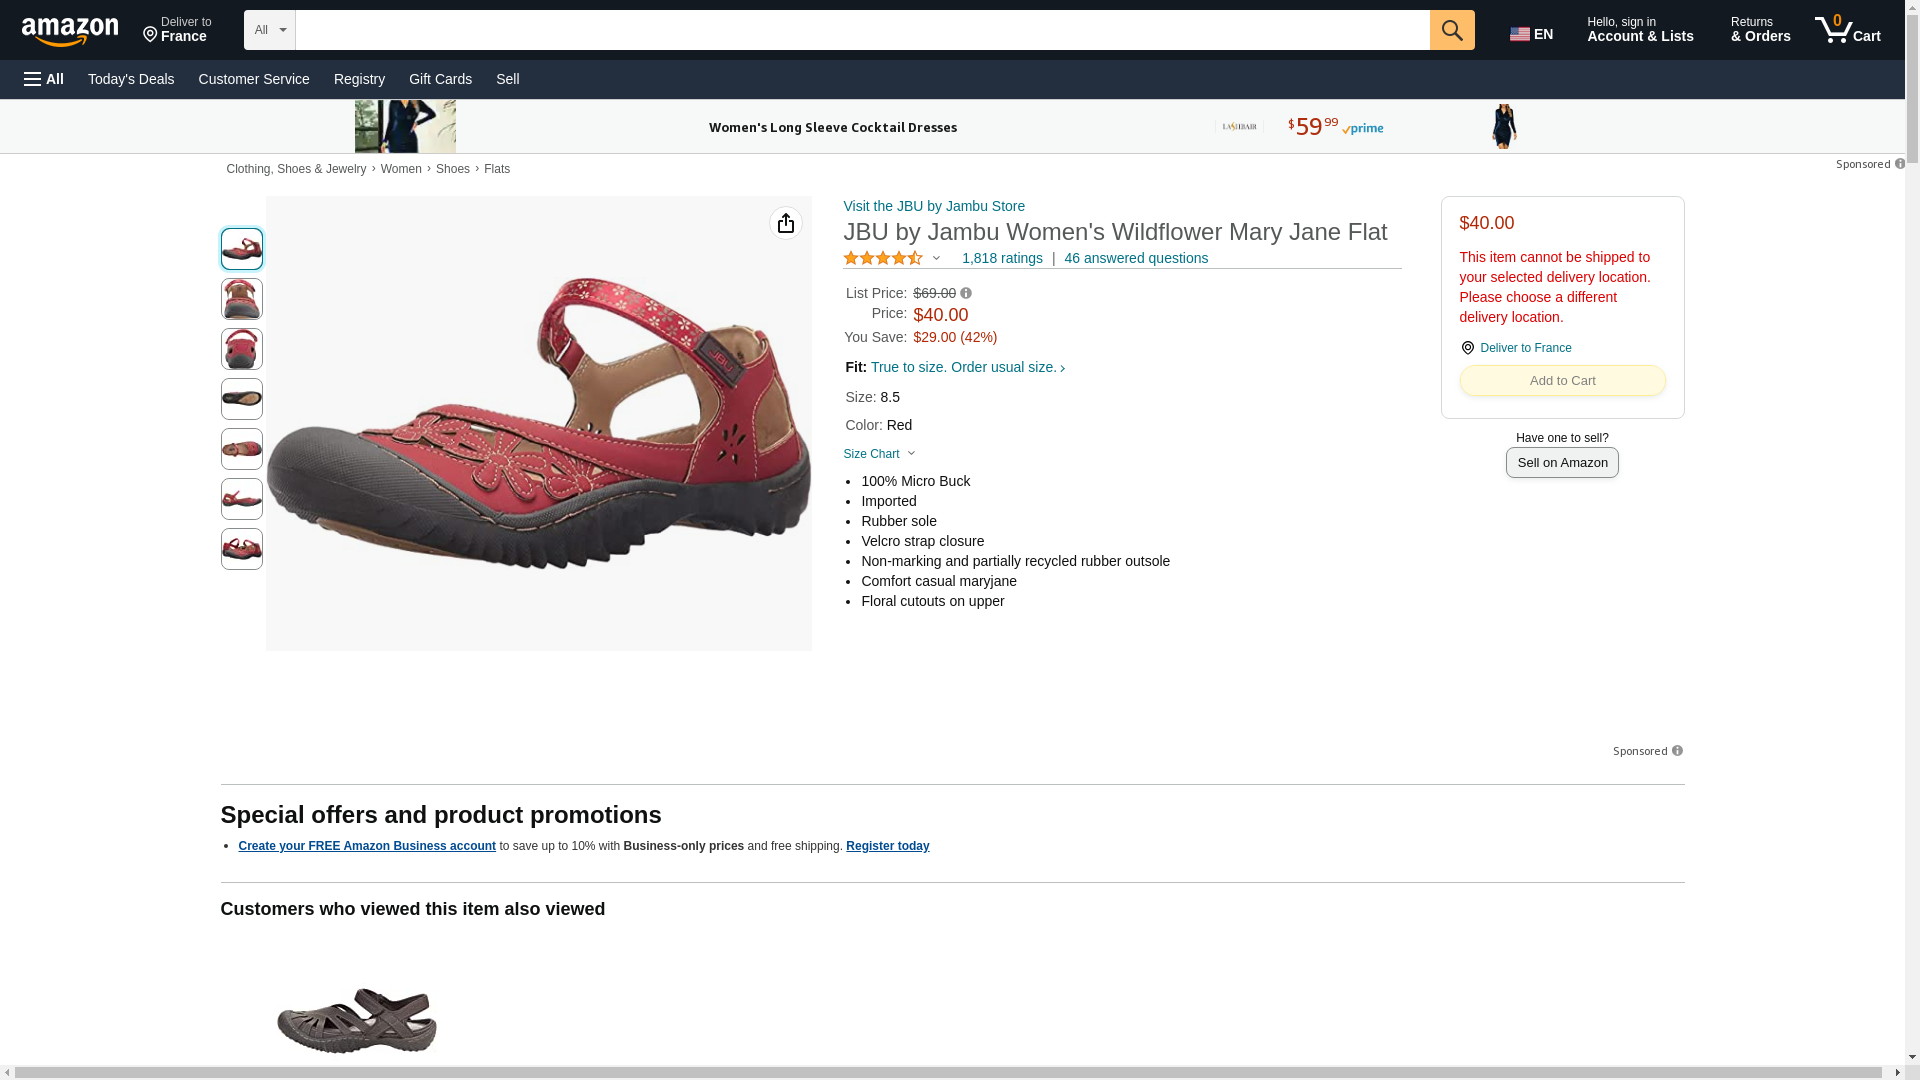1920x1080 pixels.
Task: Select the second product thumbnail image
Action: tap(242, 299)
